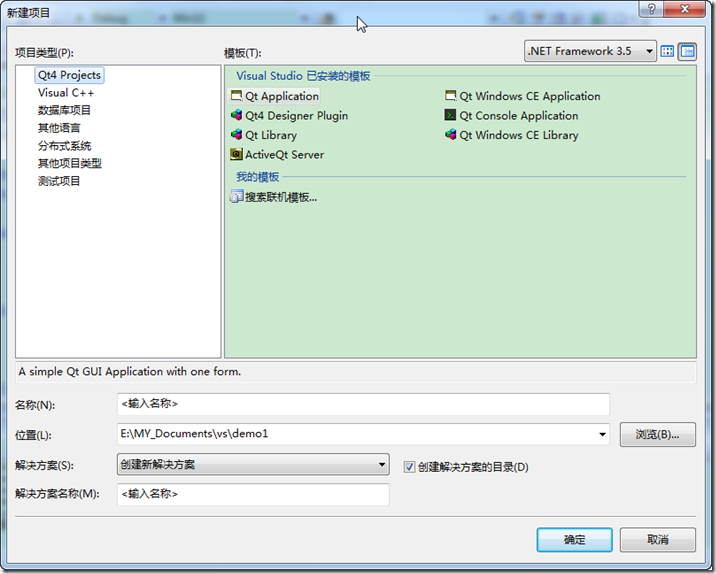Click the 浏览(B)... browse button

click(658, 434)
